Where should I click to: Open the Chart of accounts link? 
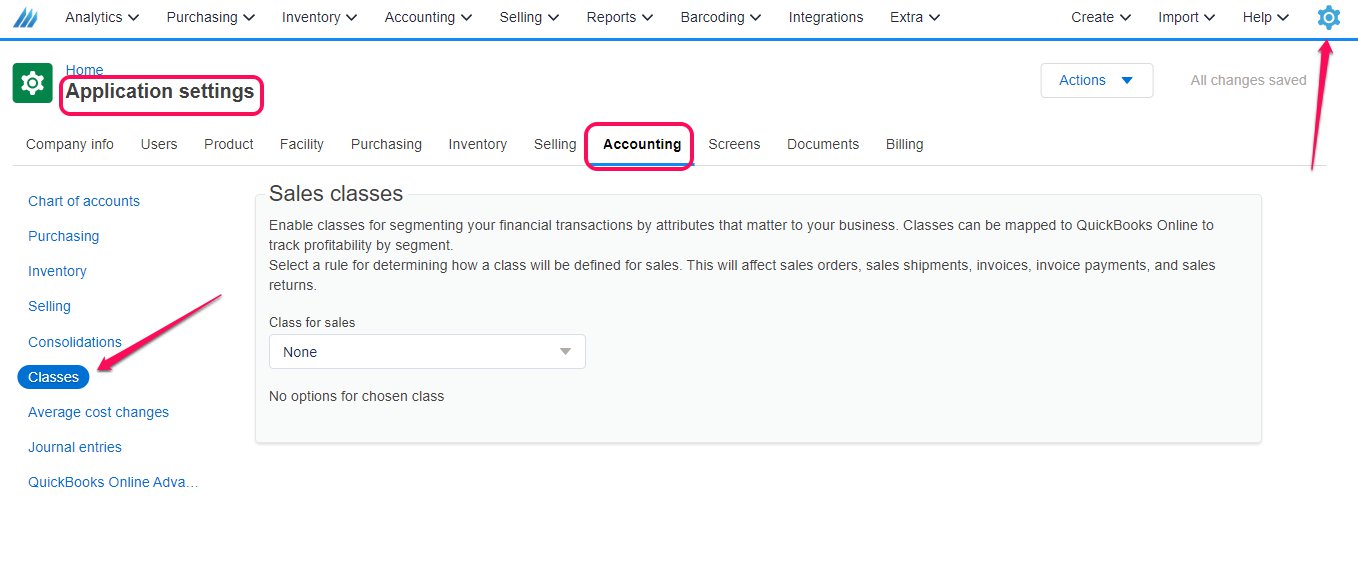click(x=84, y=201)
